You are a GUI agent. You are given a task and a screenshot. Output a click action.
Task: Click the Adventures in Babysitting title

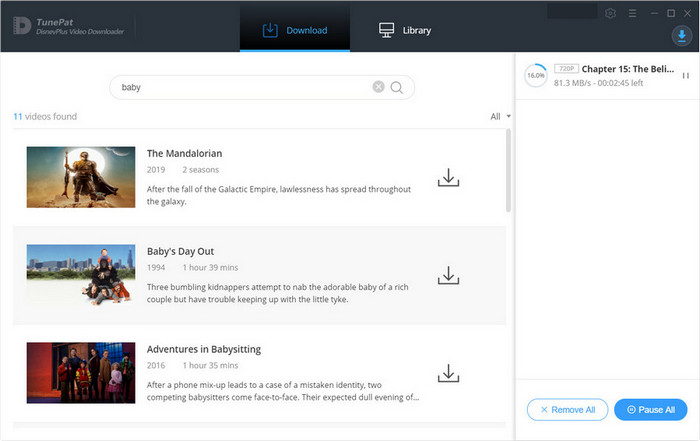pyautogui.click(x=204, y=349)
